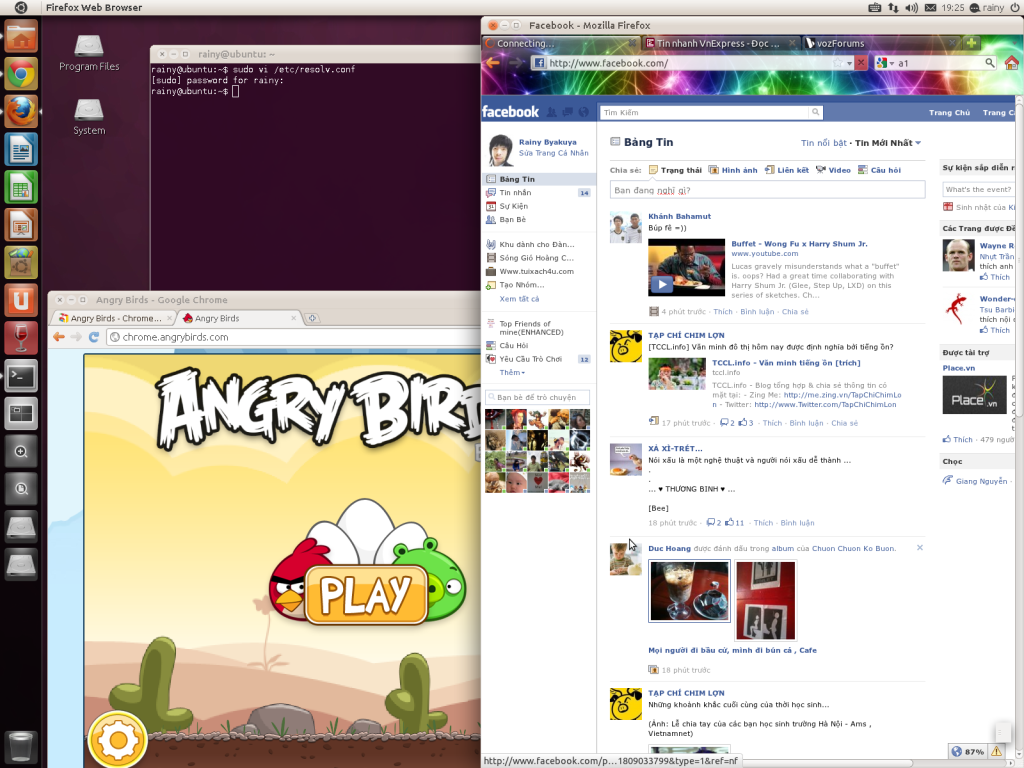The image size is (1024, 768).
Task: Bookmark the page with the star icon
Action: pos(837,63)
